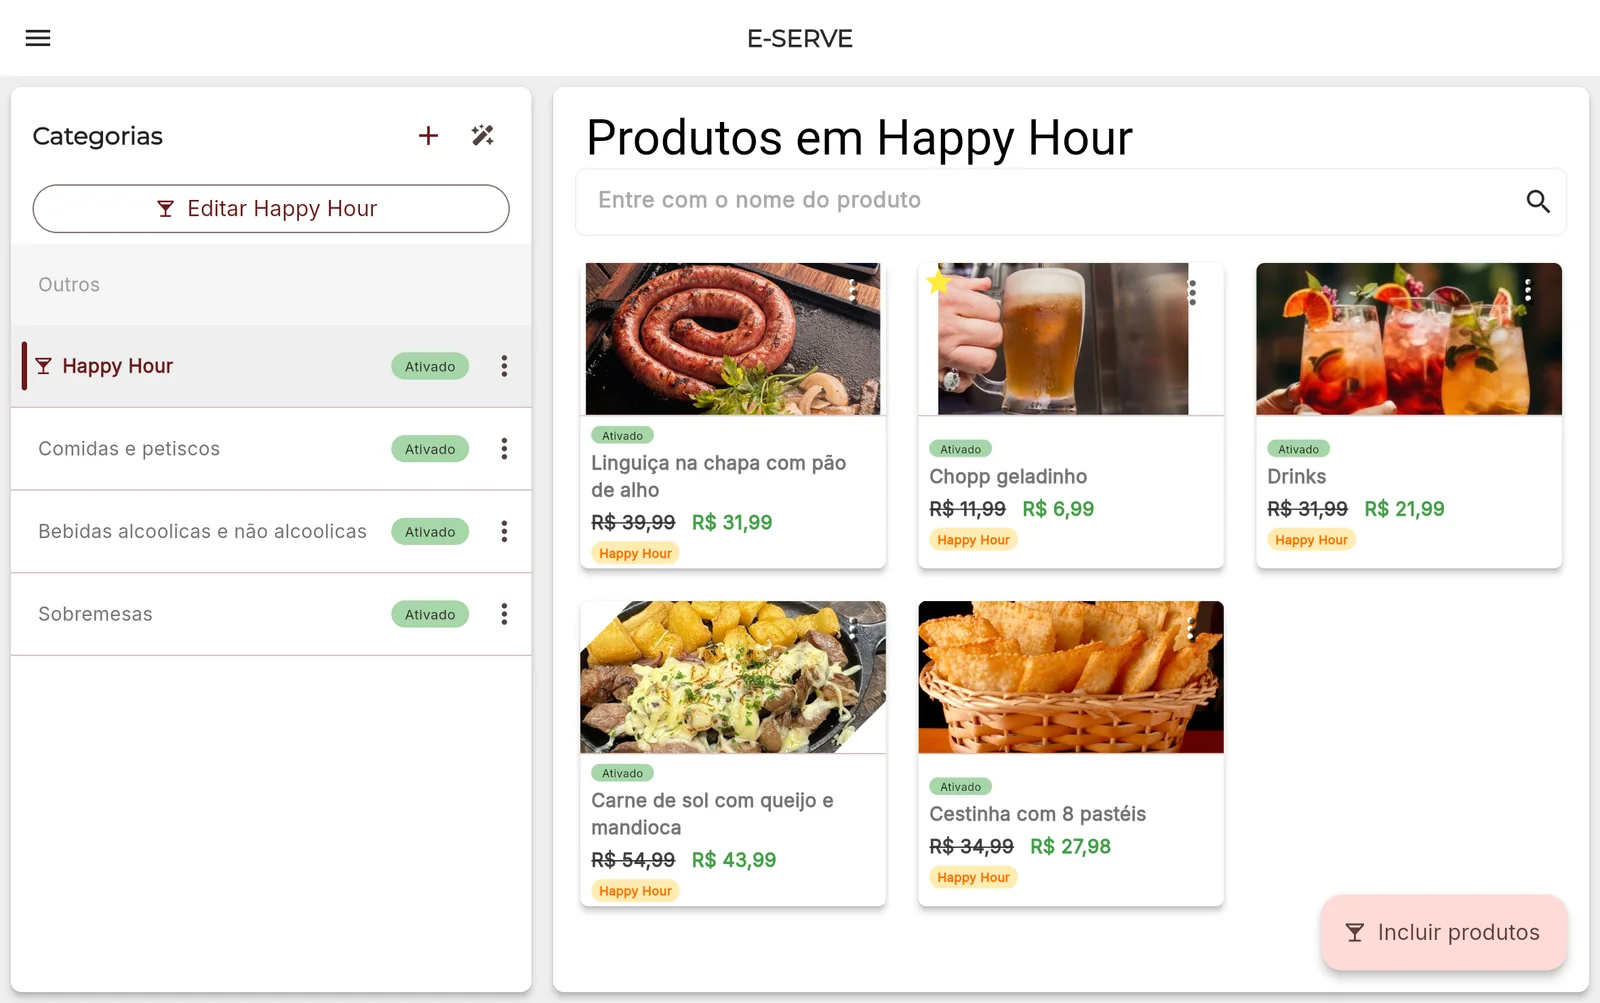Open options menu for Sobremesas category
This screenshot has width=1600, height=1003.
[x=504, y=614]
